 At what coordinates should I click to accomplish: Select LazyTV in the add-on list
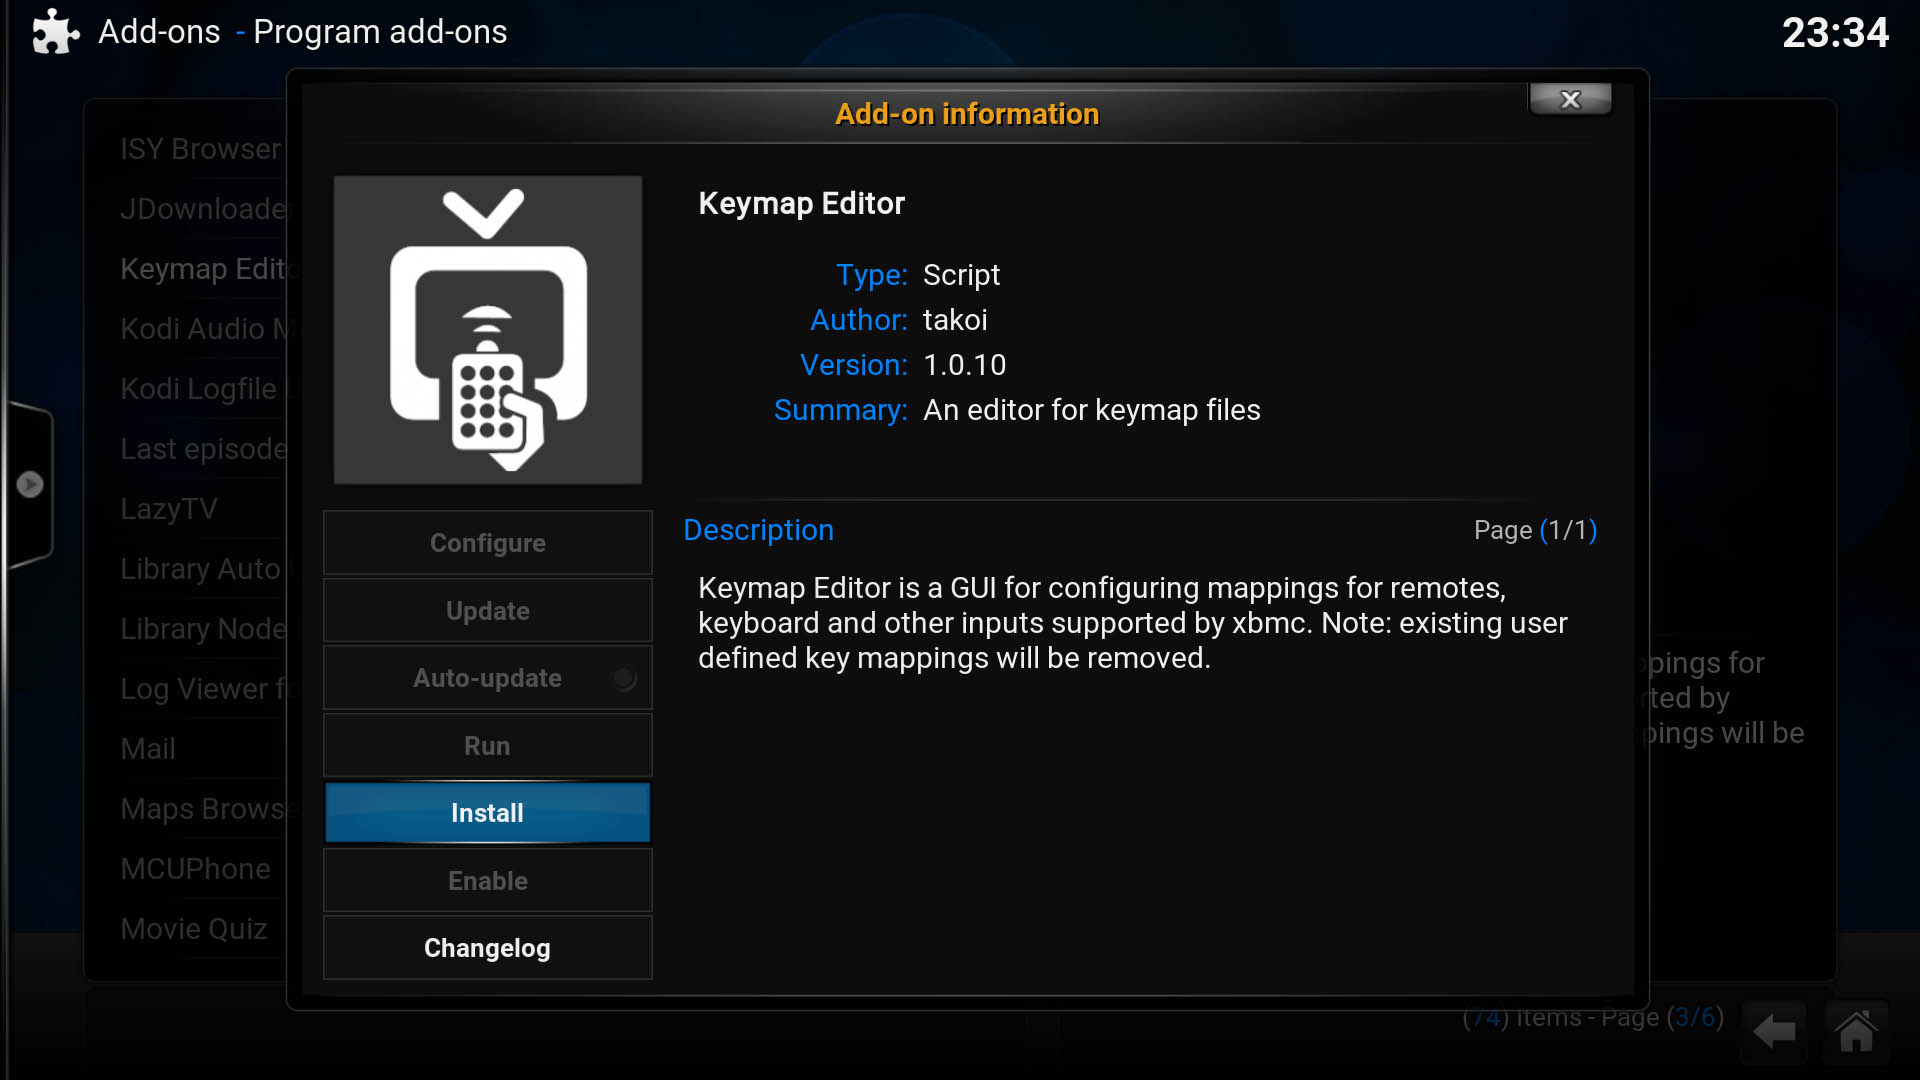[168, 509]
